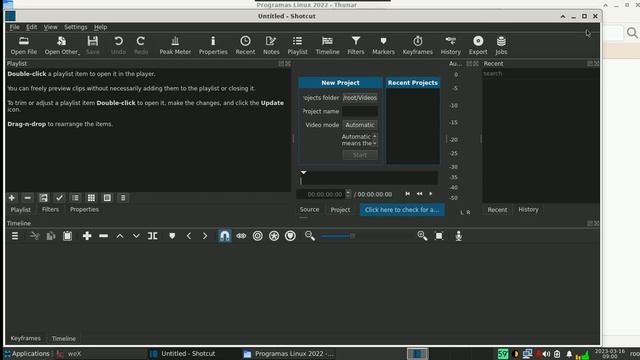Viewport: 640px width, 360px height.
Task: Open the Jobs panel
Action: tap(501, 45)
